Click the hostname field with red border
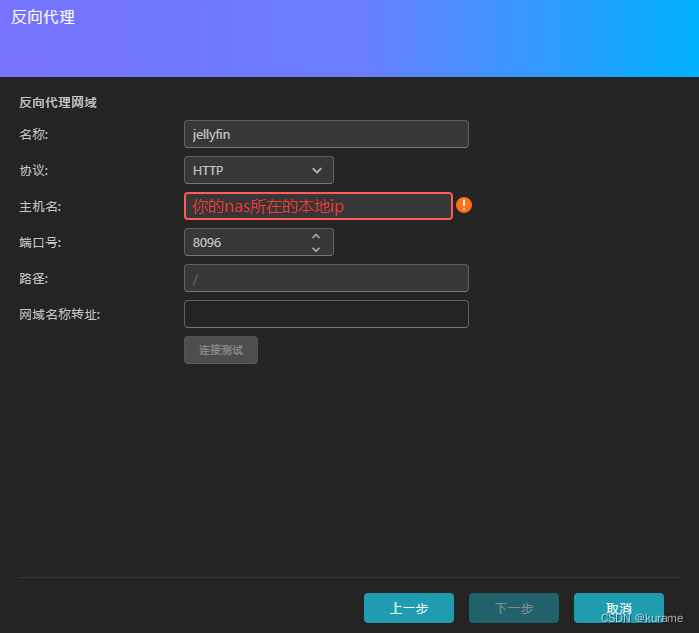Screen dimensions: 699x633 318,206
